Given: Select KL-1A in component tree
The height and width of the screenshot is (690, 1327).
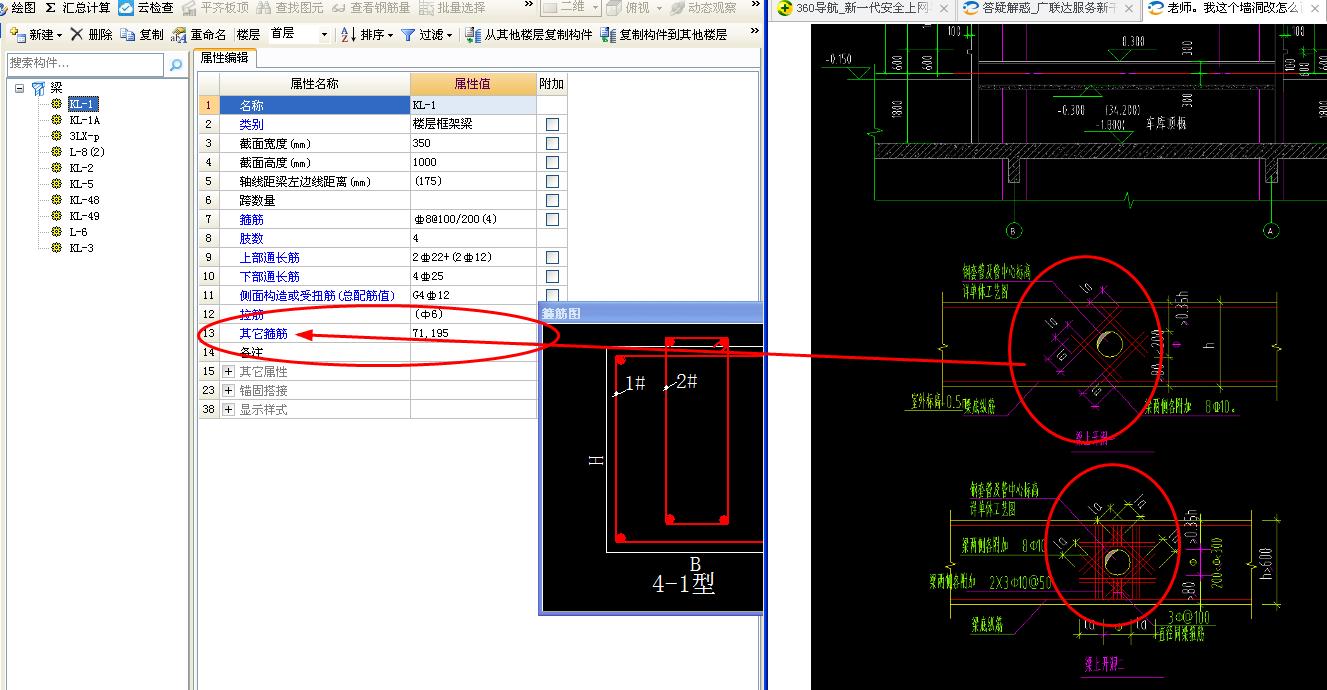Looking at the screenshot, I should pyautogui.click(x=85, y=120).
